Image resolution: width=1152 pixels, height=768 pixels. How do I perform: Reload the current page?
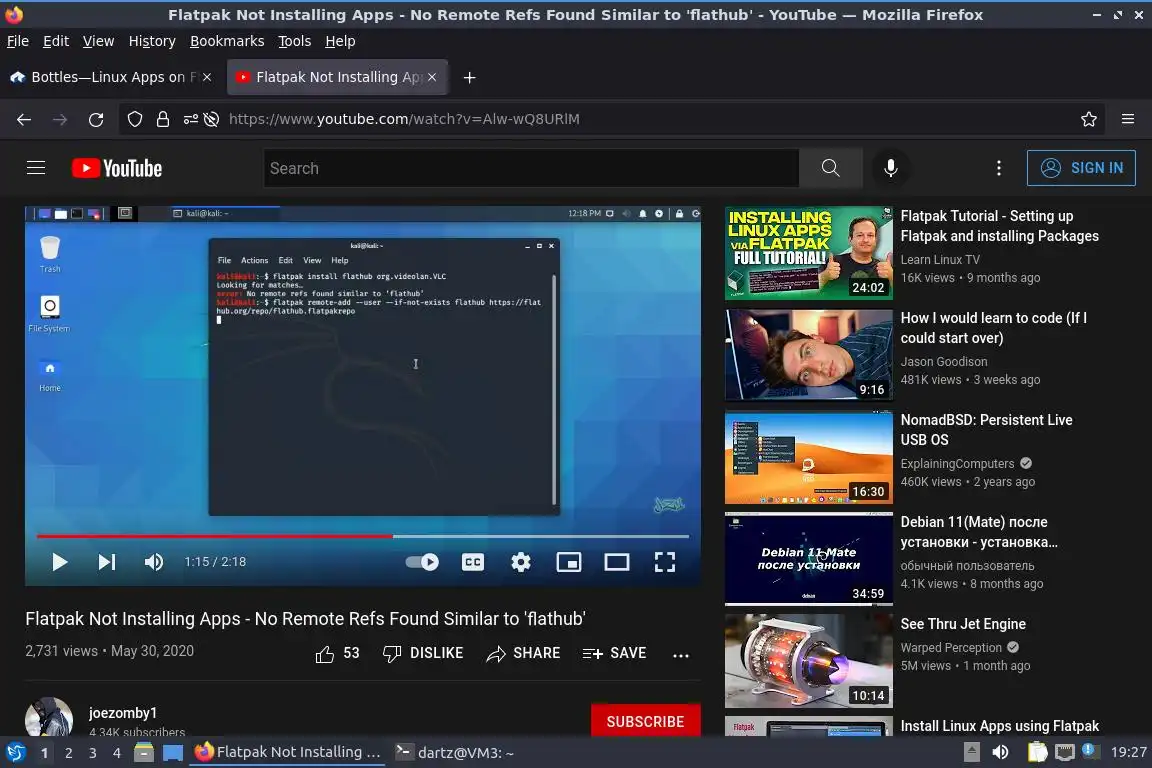click(x=96, y=119)
